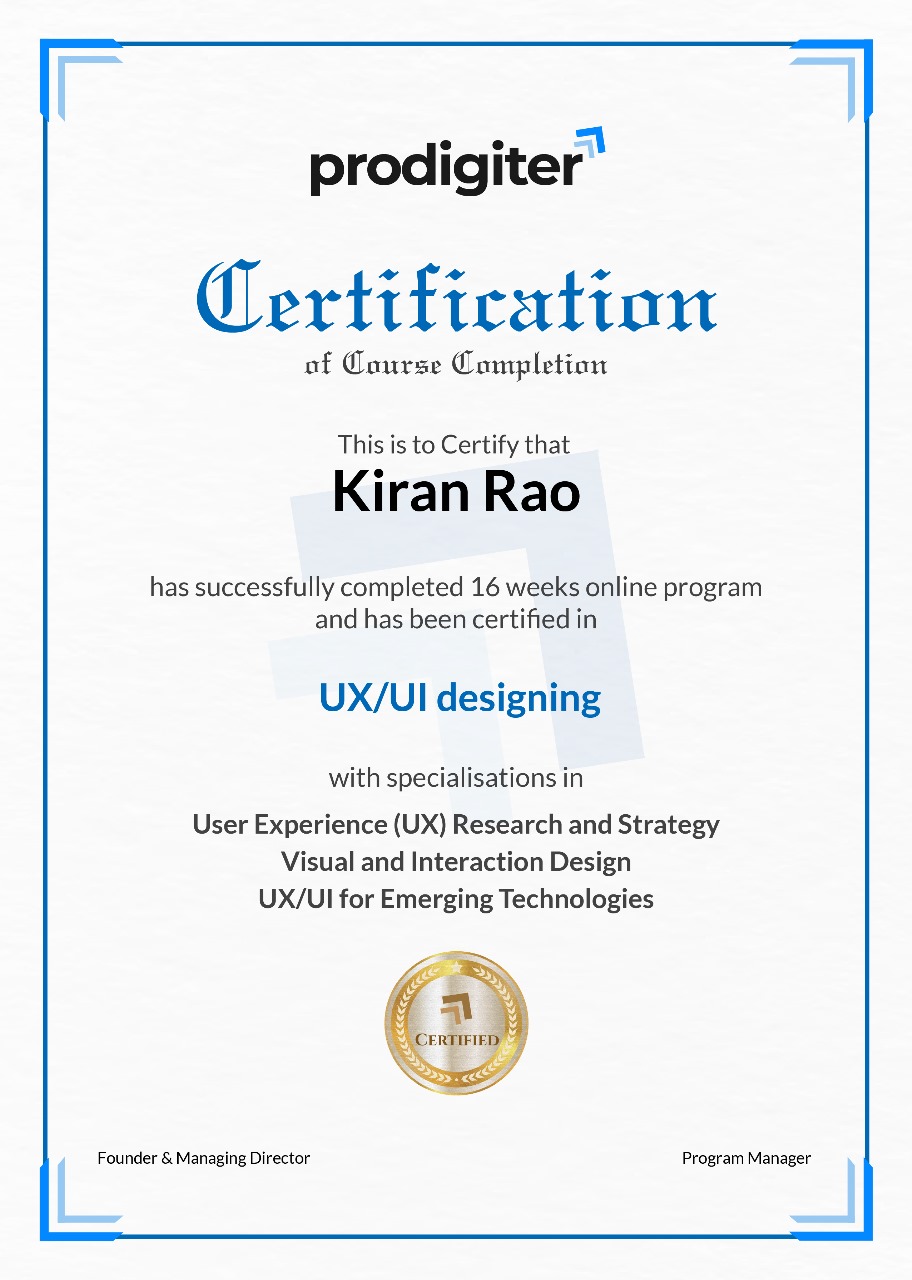Select the UX/UI designing course title
Image resolution: width=912 pixels, height=1280 pixels.
click(x=460, y=697)
